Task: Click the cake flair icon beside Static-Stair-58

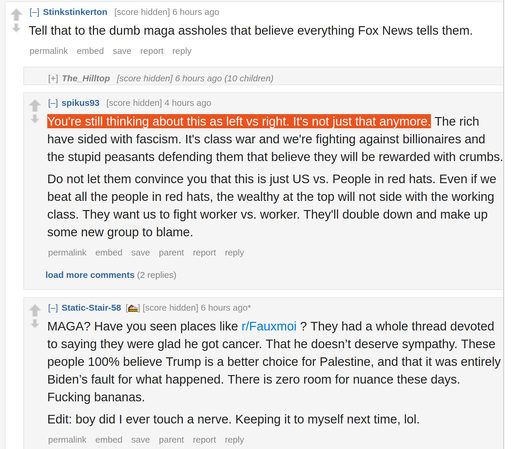Action: pos(133,308)
